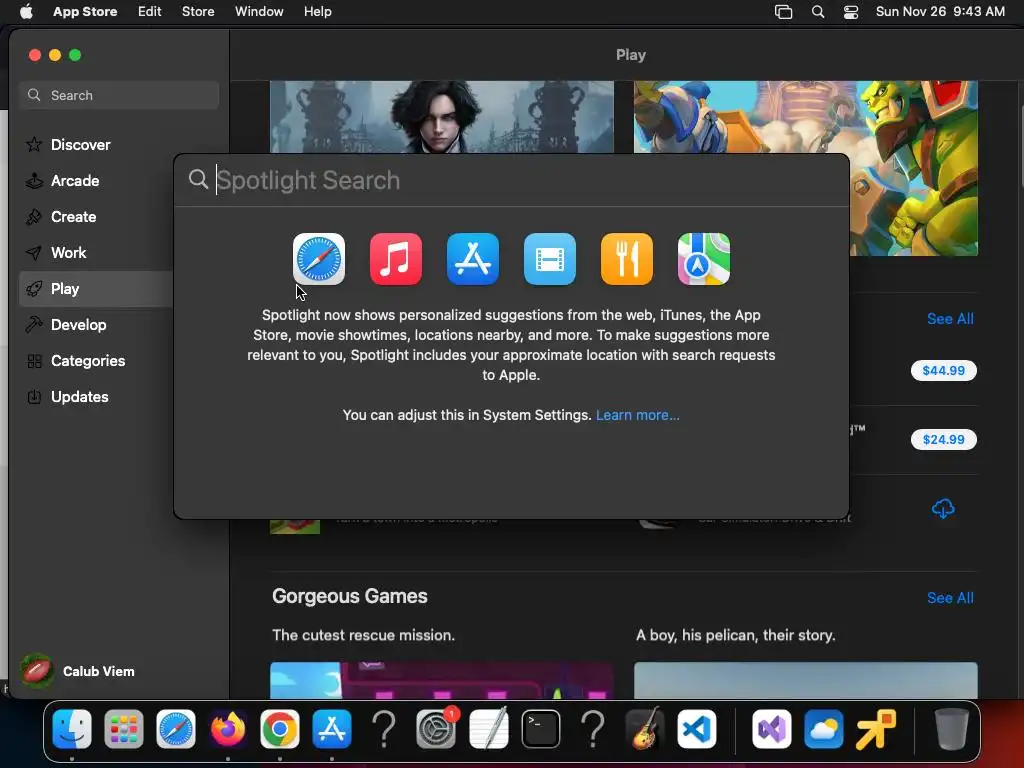The width and height of the screenshot is (1024, 768).
Task: Click See All for Gorgeous Games
Action: pyautogui.click(x=950, y=598)
